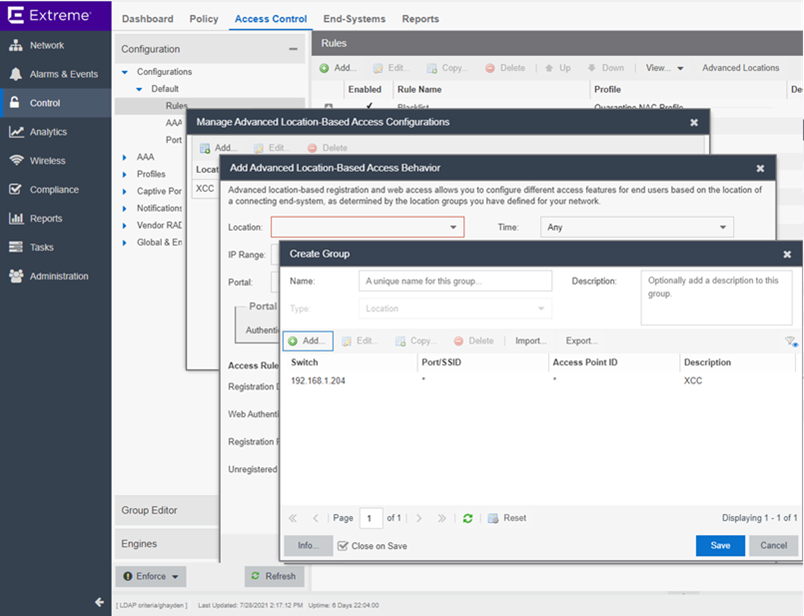
Task: Click Copy in the Rules toolbar
Action: pyautogui.click(x=447, y=68)
